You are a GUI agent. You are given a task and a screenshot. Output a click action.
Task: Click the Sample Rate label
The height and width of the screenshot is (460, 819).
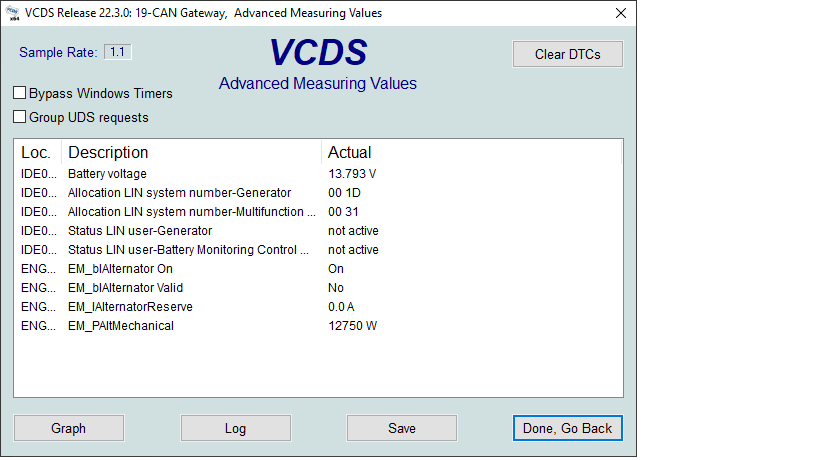pos(58,52)
